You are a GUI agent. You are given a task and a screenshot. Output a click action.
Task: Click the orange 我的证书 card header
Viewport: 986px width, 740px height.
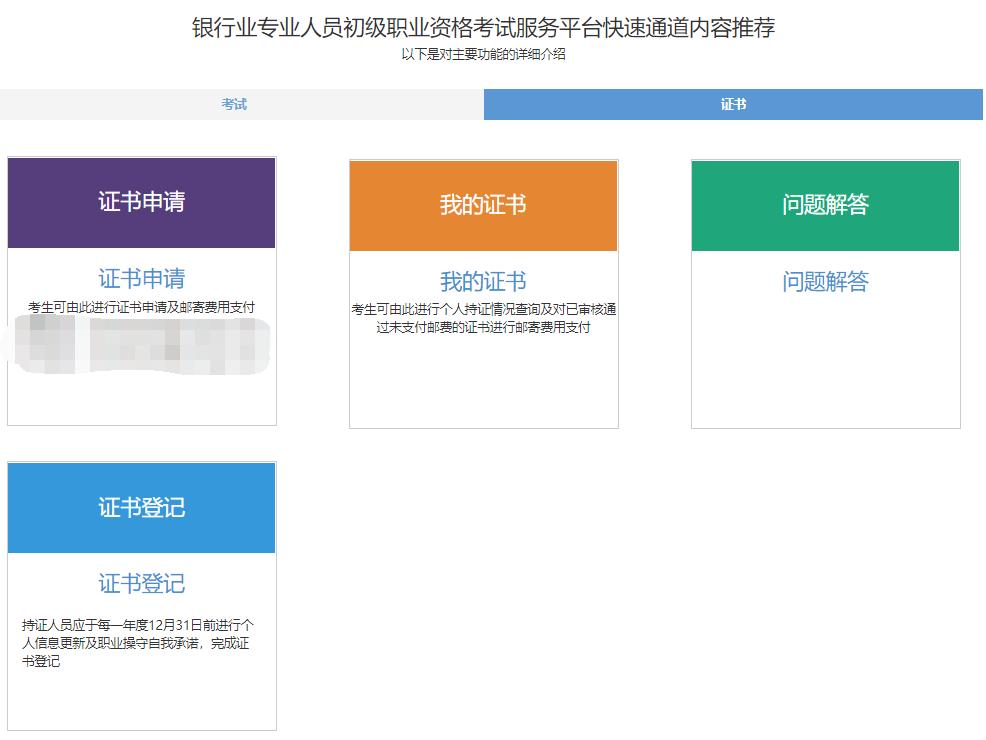pyautogui.click(x=483, y=204)
